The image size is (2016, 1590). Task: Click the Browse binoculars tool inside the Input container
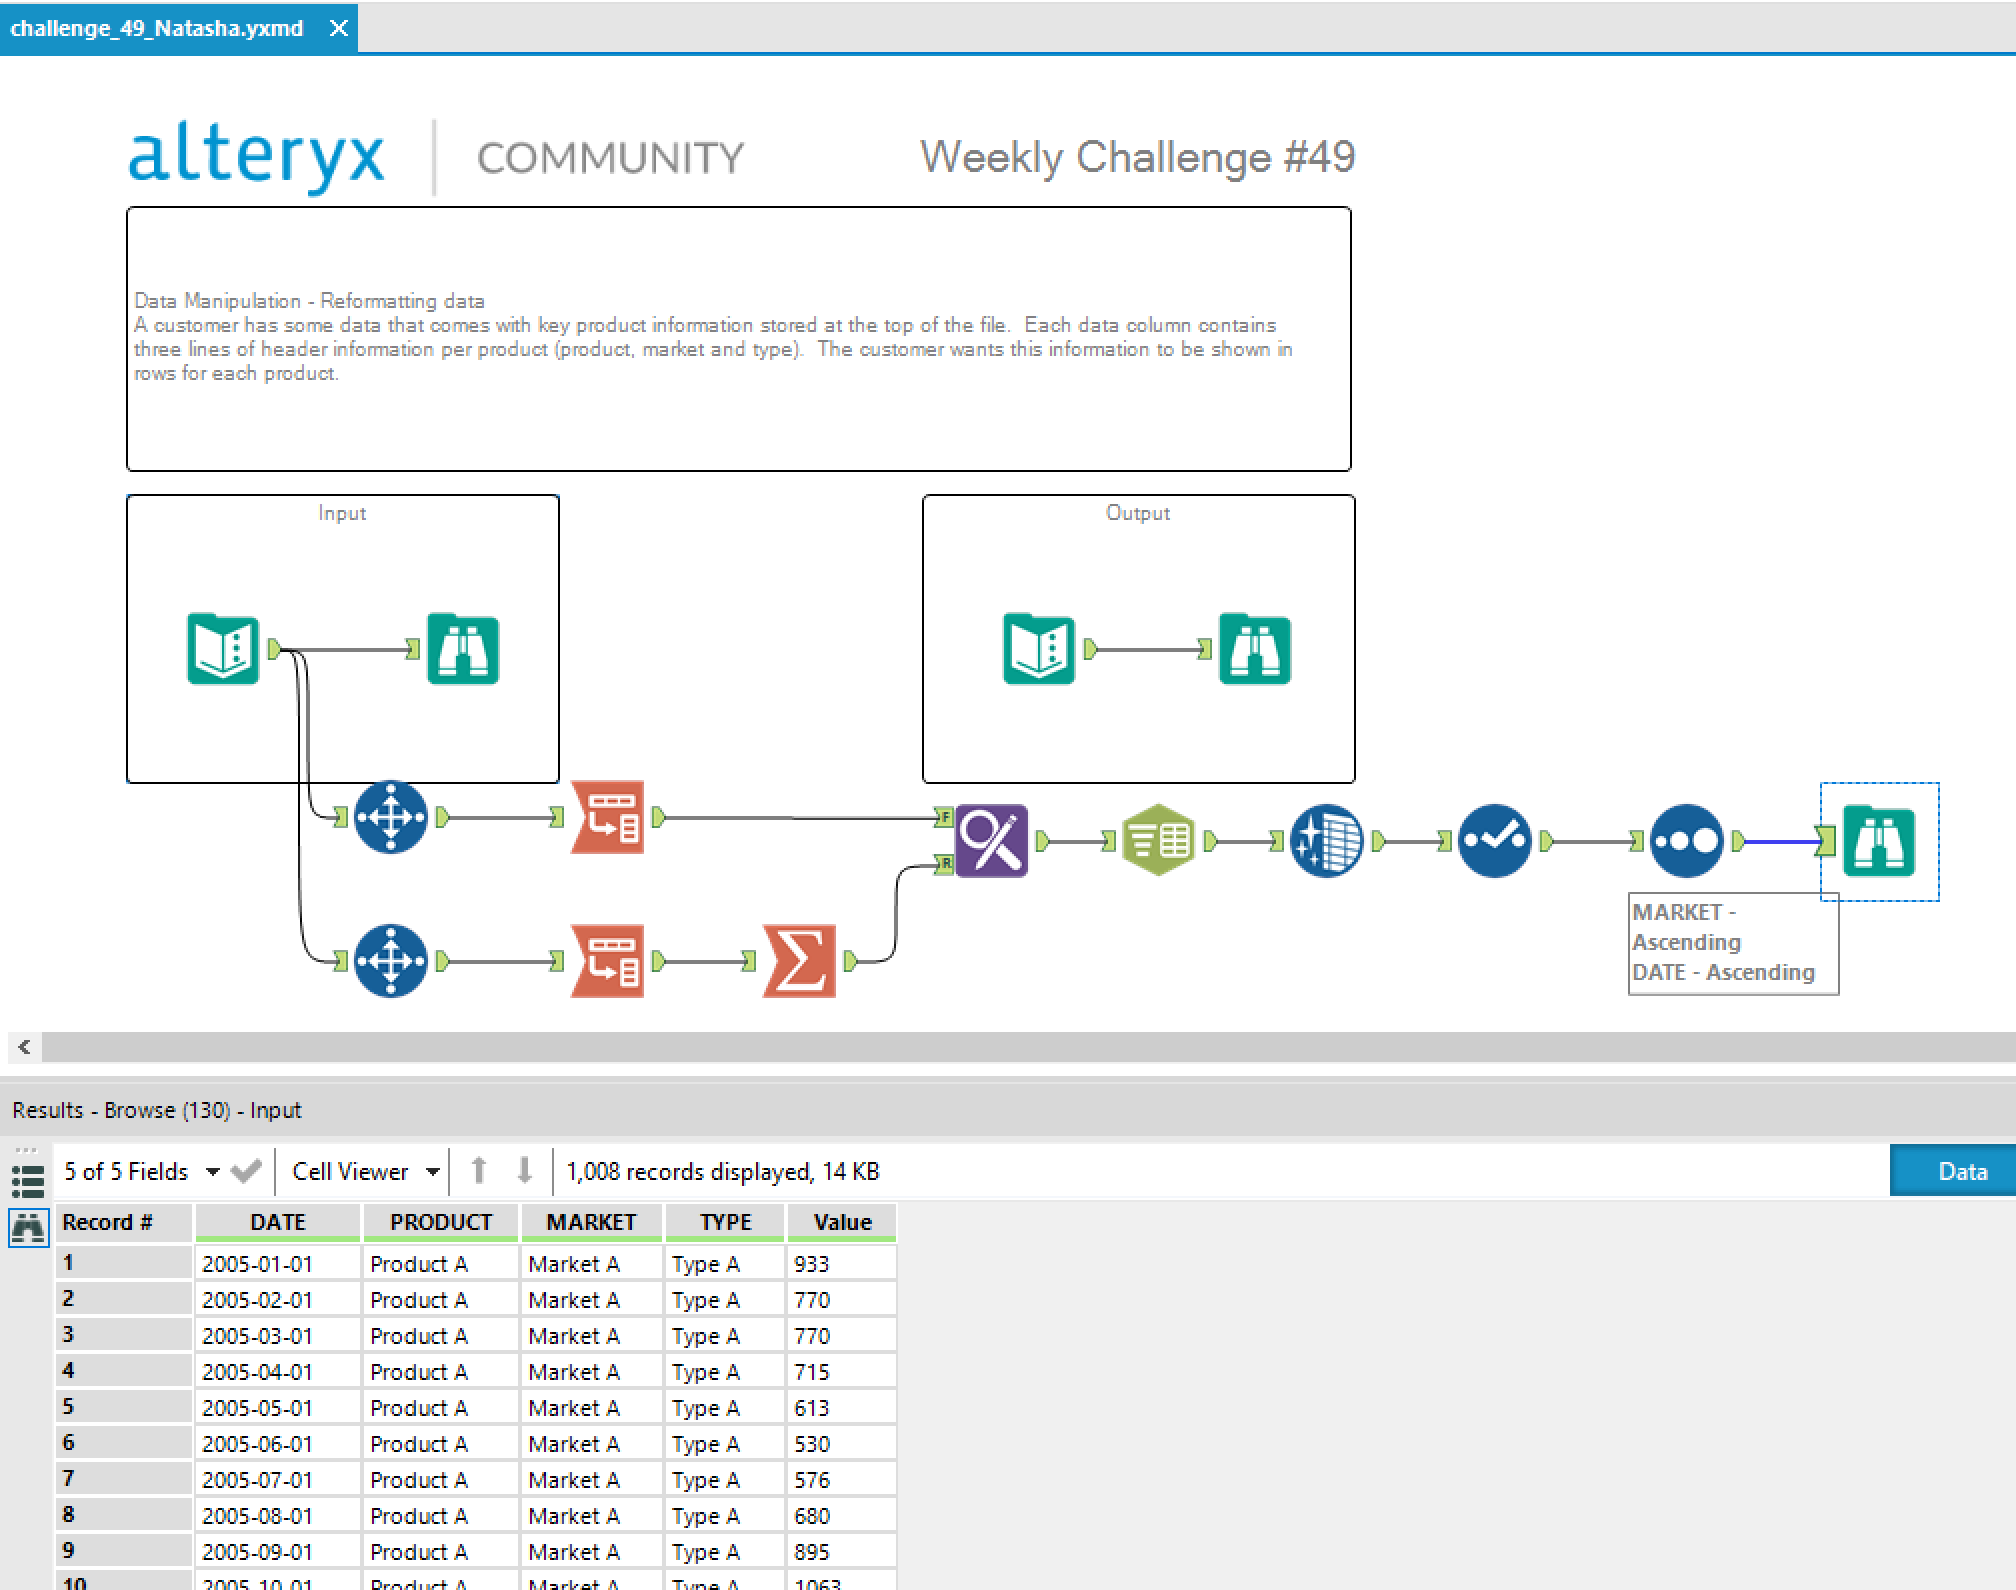[463, 648]
